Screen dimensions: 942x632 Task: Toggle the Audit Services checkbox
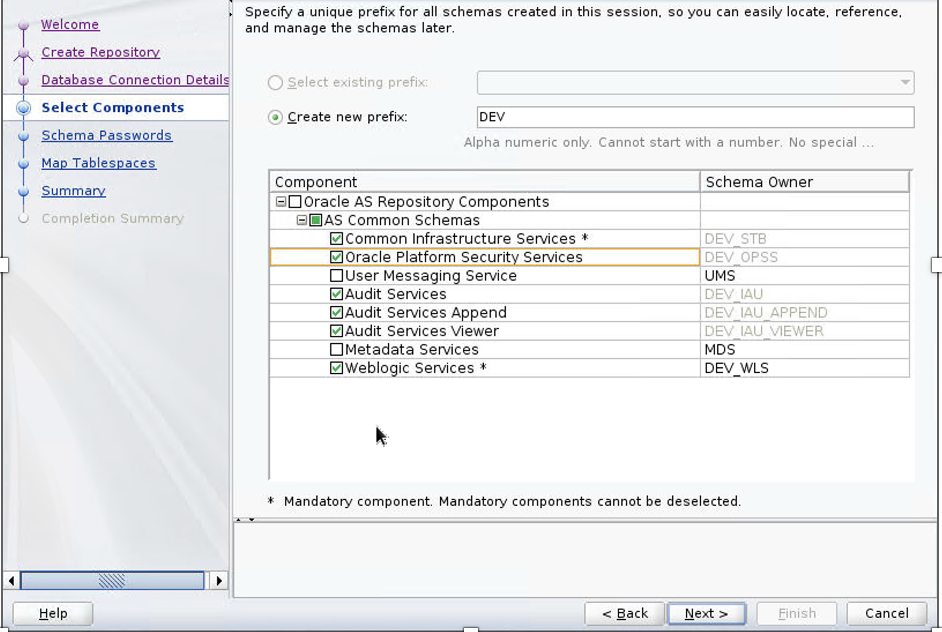coord(337,294)
